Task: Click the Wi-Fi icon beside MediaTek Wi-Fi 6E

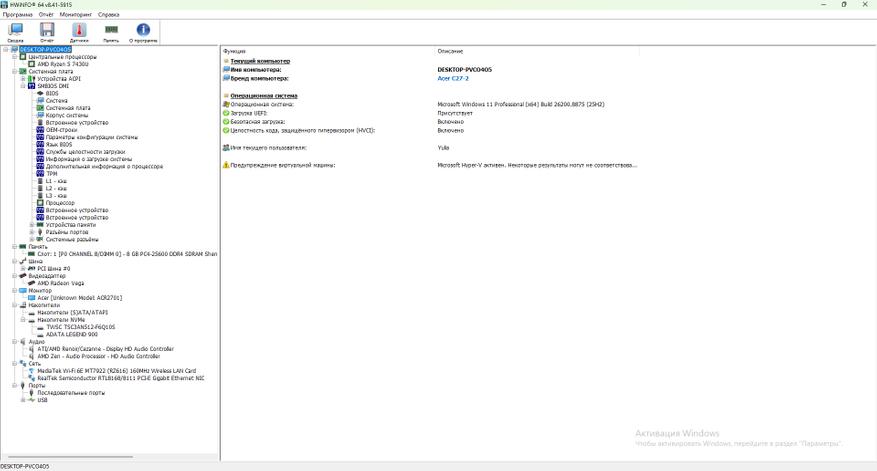Action: point(32,371)
